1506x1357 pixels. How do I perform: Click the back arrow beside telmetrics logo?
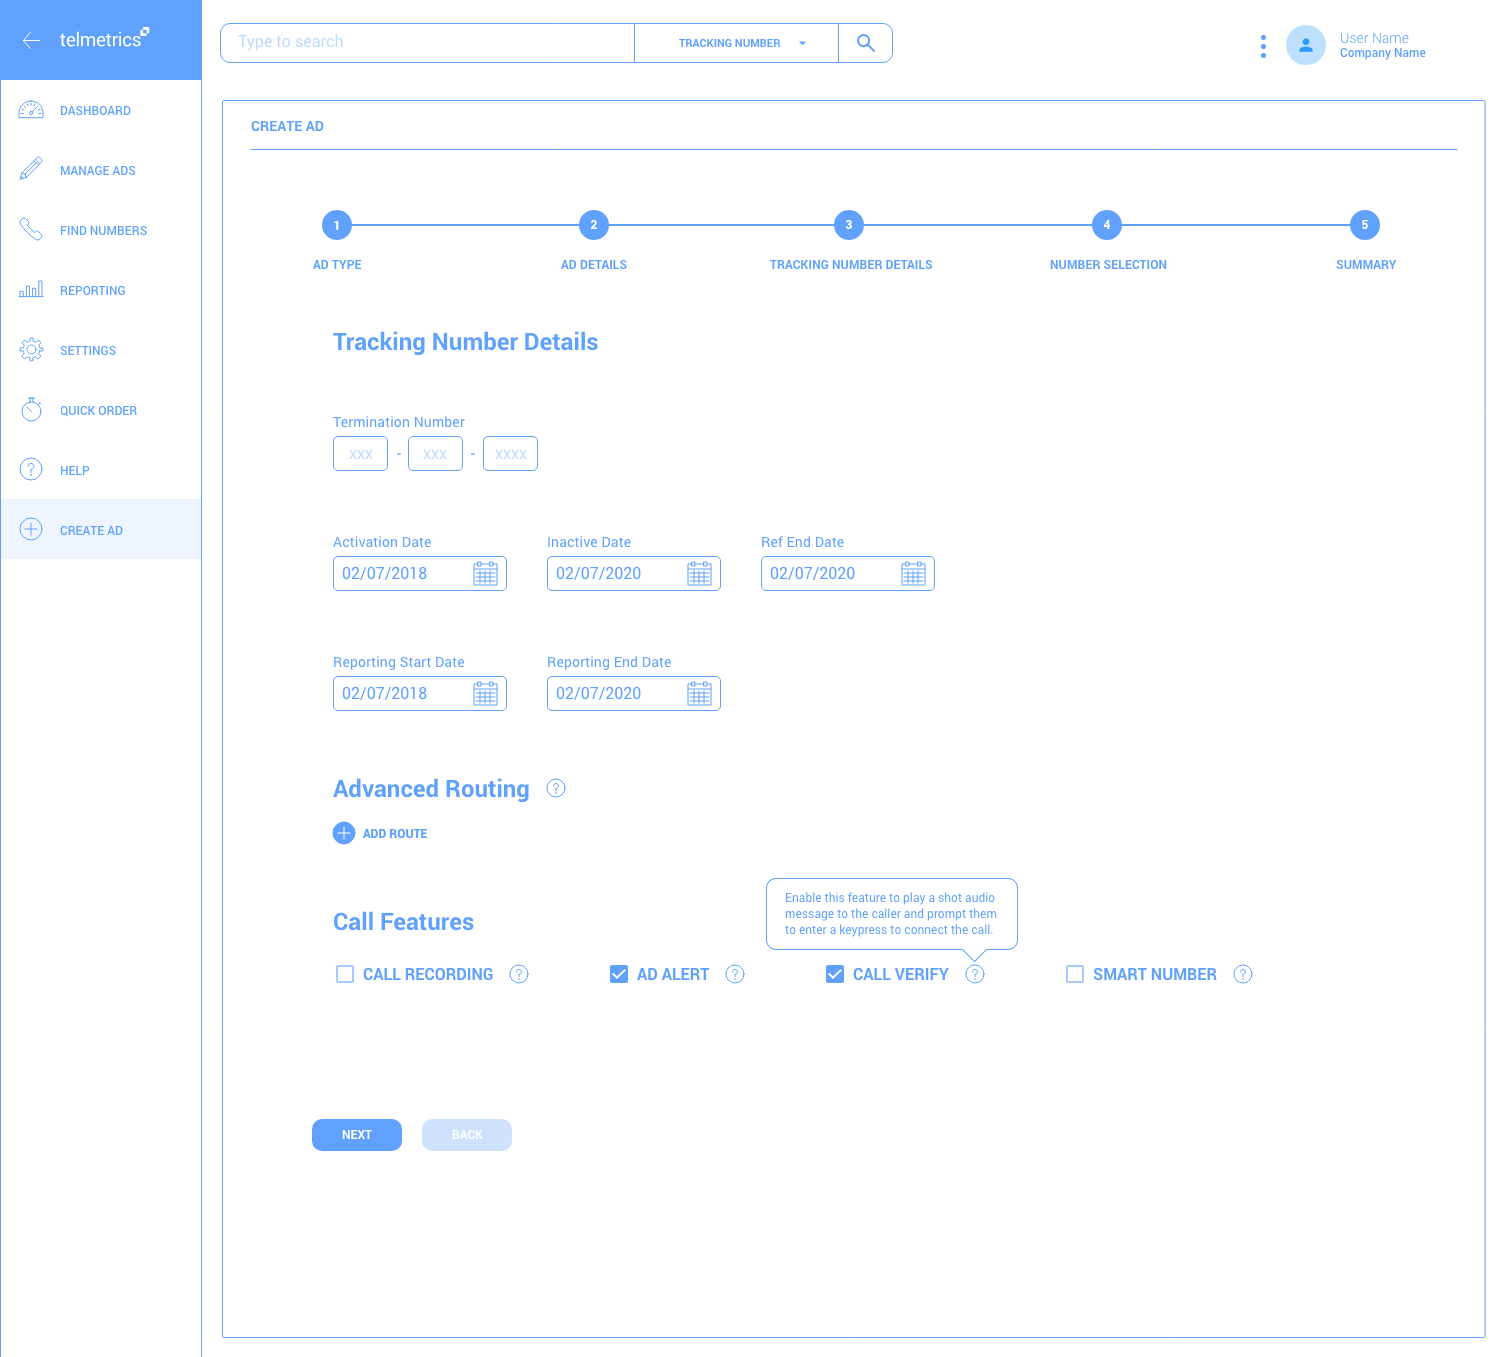pyautogui.click(x=31, y=40)
